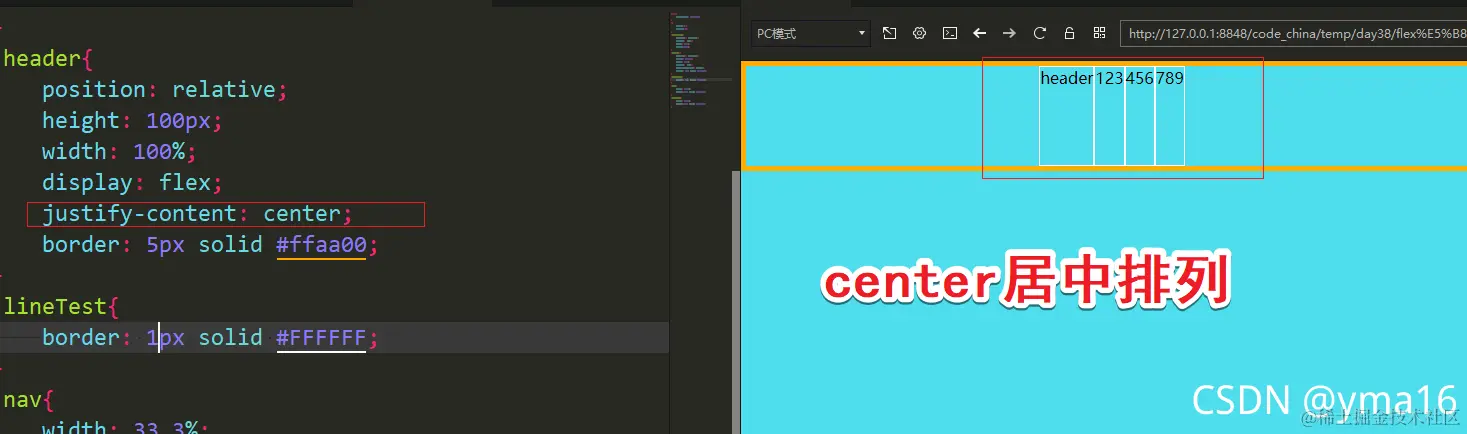The height and width of the screenshot is (434, 1467).
Task: Click the 'header{' selector line
Action: click(48, 59)
